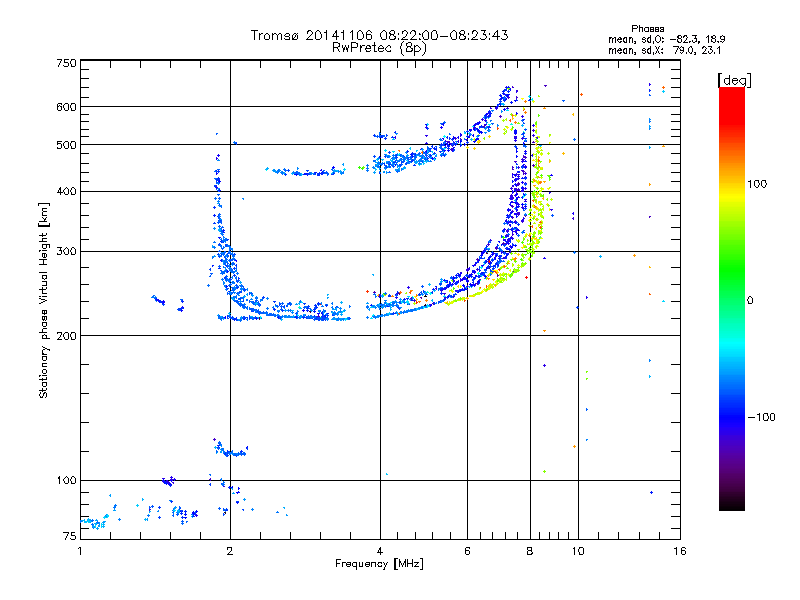Click x-axis tick label '4'

click(380, 551)
